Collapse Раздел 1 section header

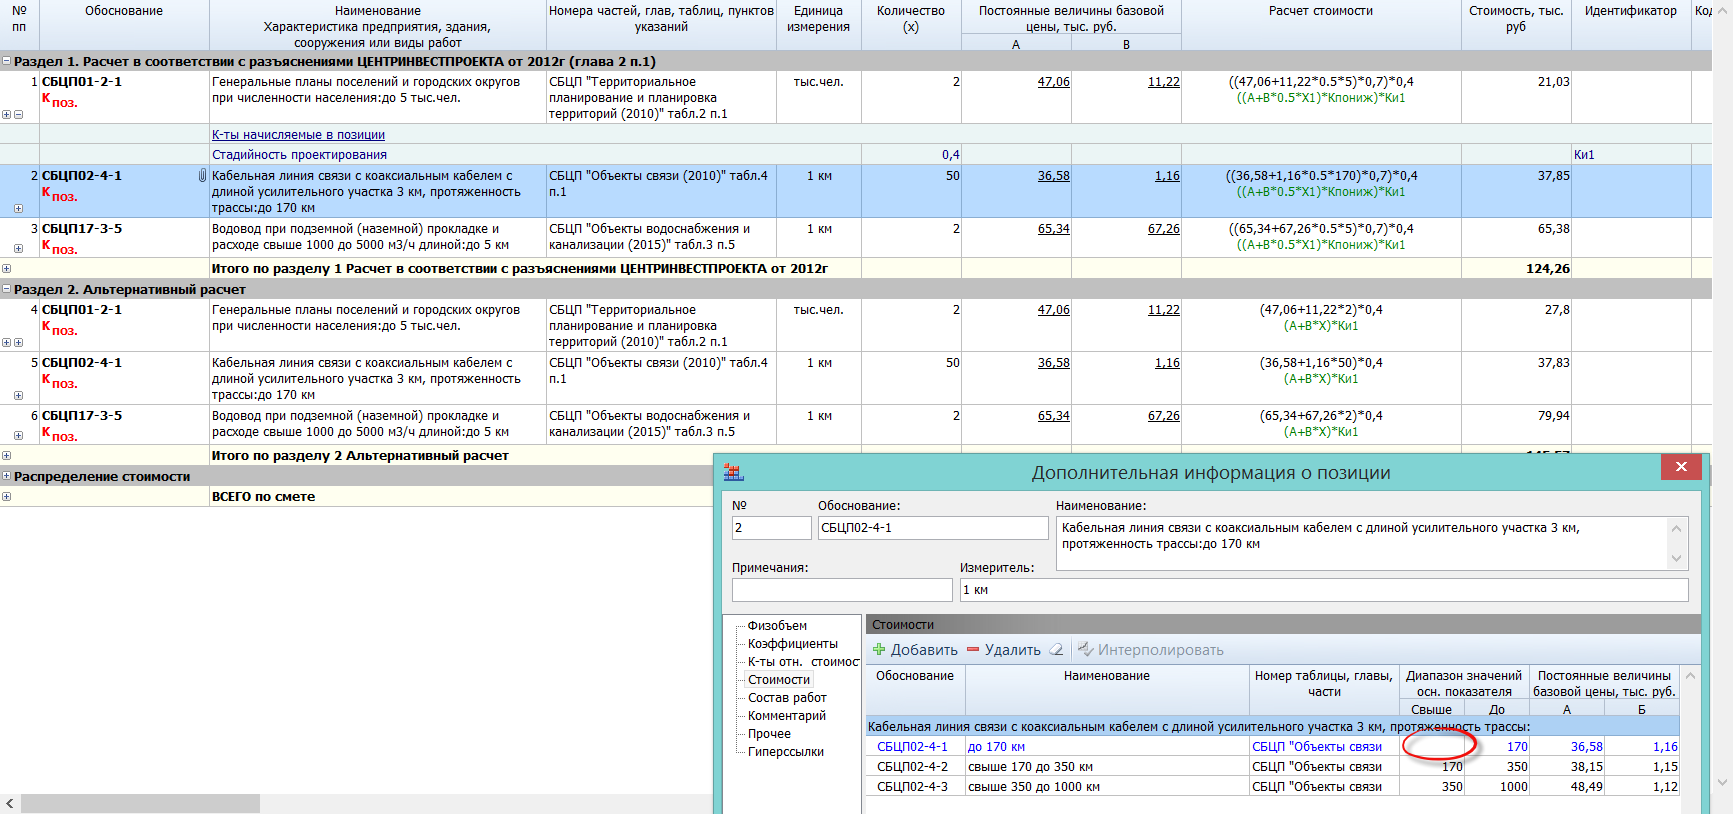tap(7, 62)
